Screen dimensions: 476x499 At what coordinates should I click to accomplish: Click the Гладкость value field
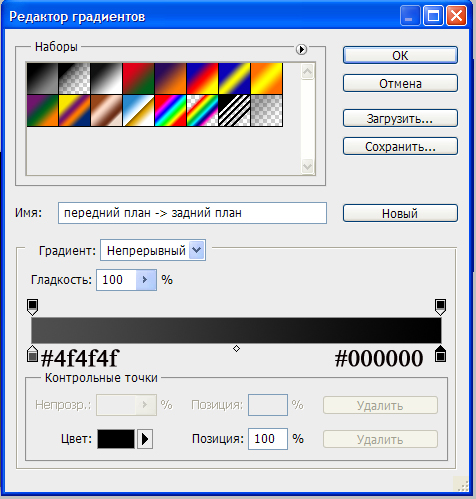[x=116, y=280]
